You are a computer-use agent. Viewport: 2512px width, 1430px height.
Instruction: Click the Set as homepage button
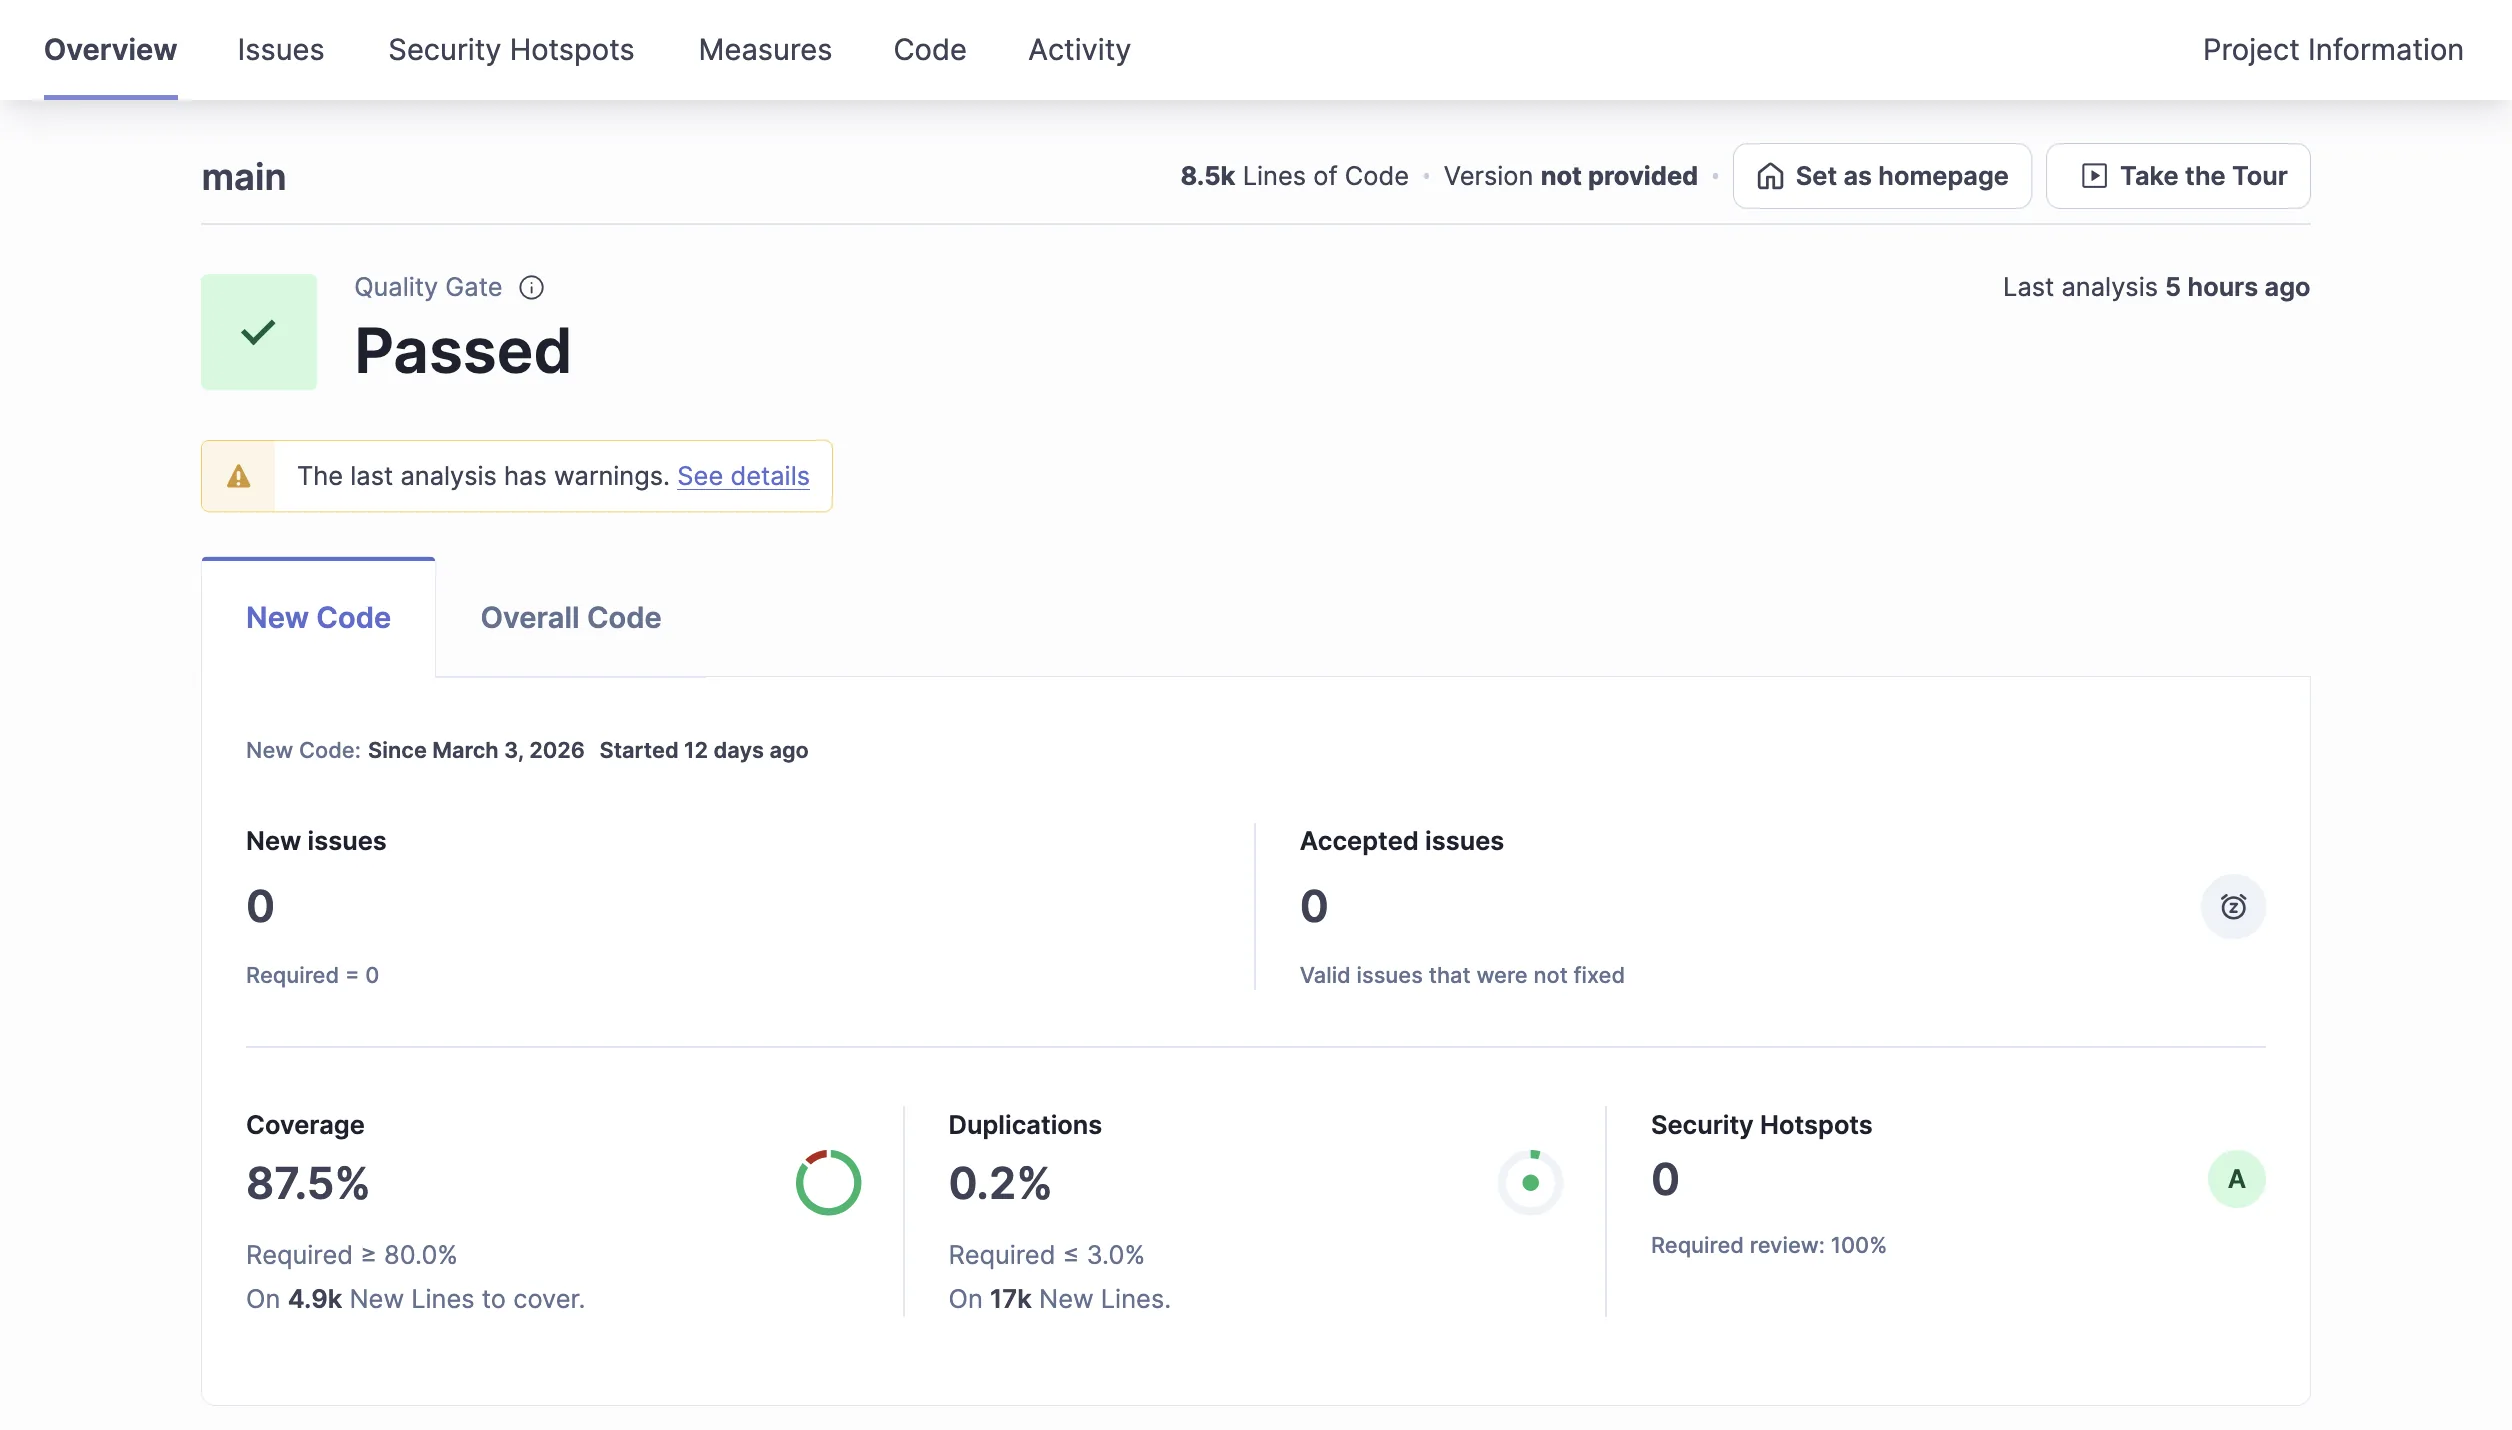click(1881, 175)
